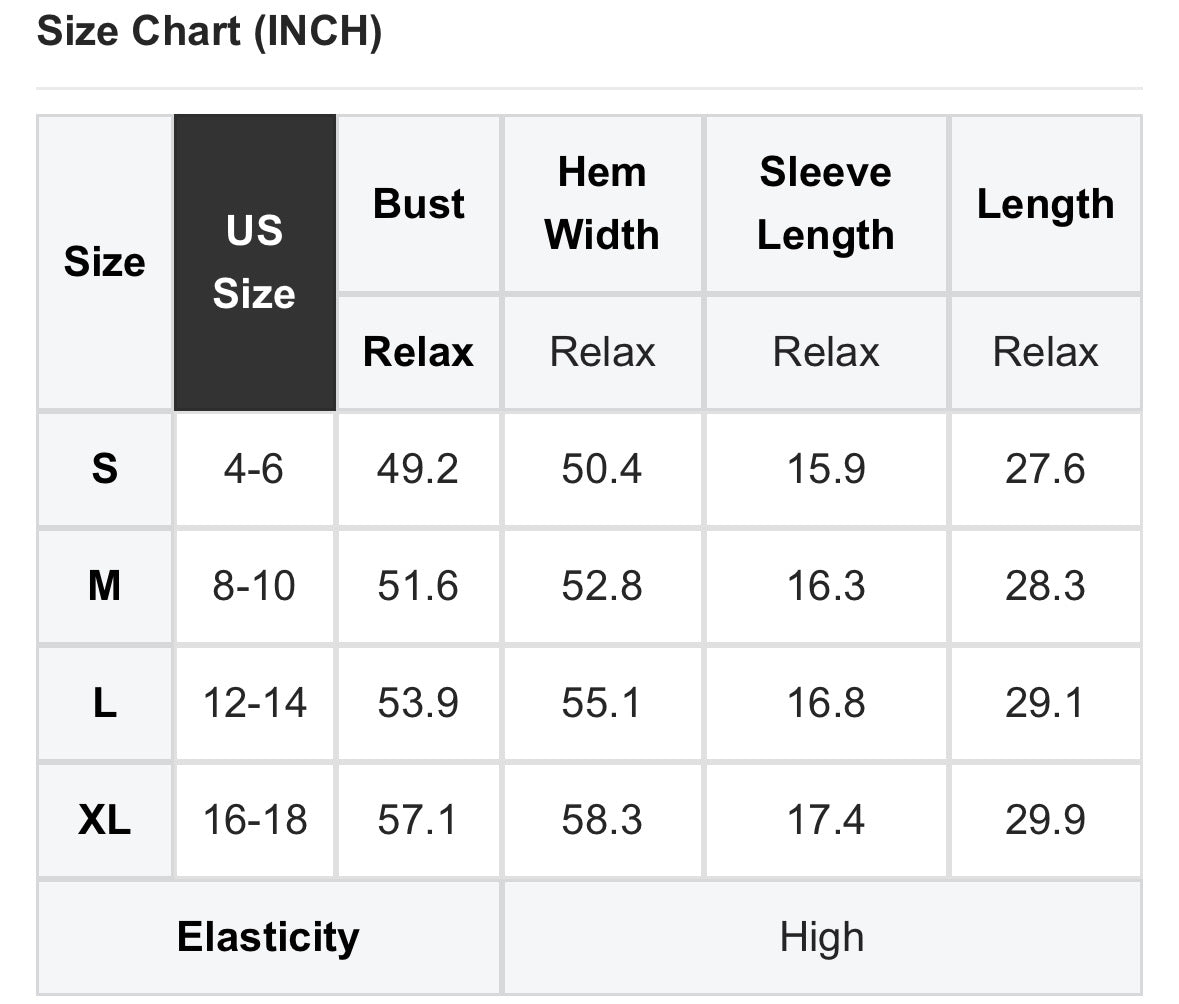Click the Size Chart (INCH) heading
The height and width of the screenshot is (1004, 1179).
coord(210,31)
